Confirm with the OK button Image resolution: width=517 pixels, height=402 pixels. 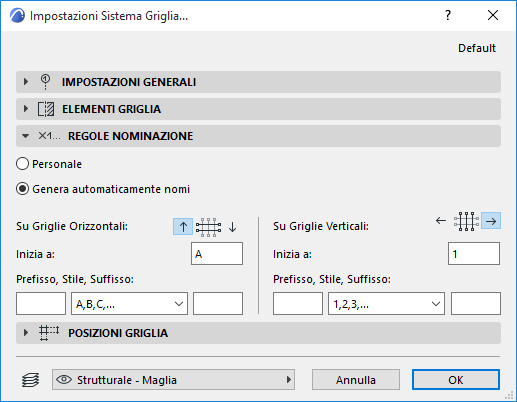[x=456, y=380]
